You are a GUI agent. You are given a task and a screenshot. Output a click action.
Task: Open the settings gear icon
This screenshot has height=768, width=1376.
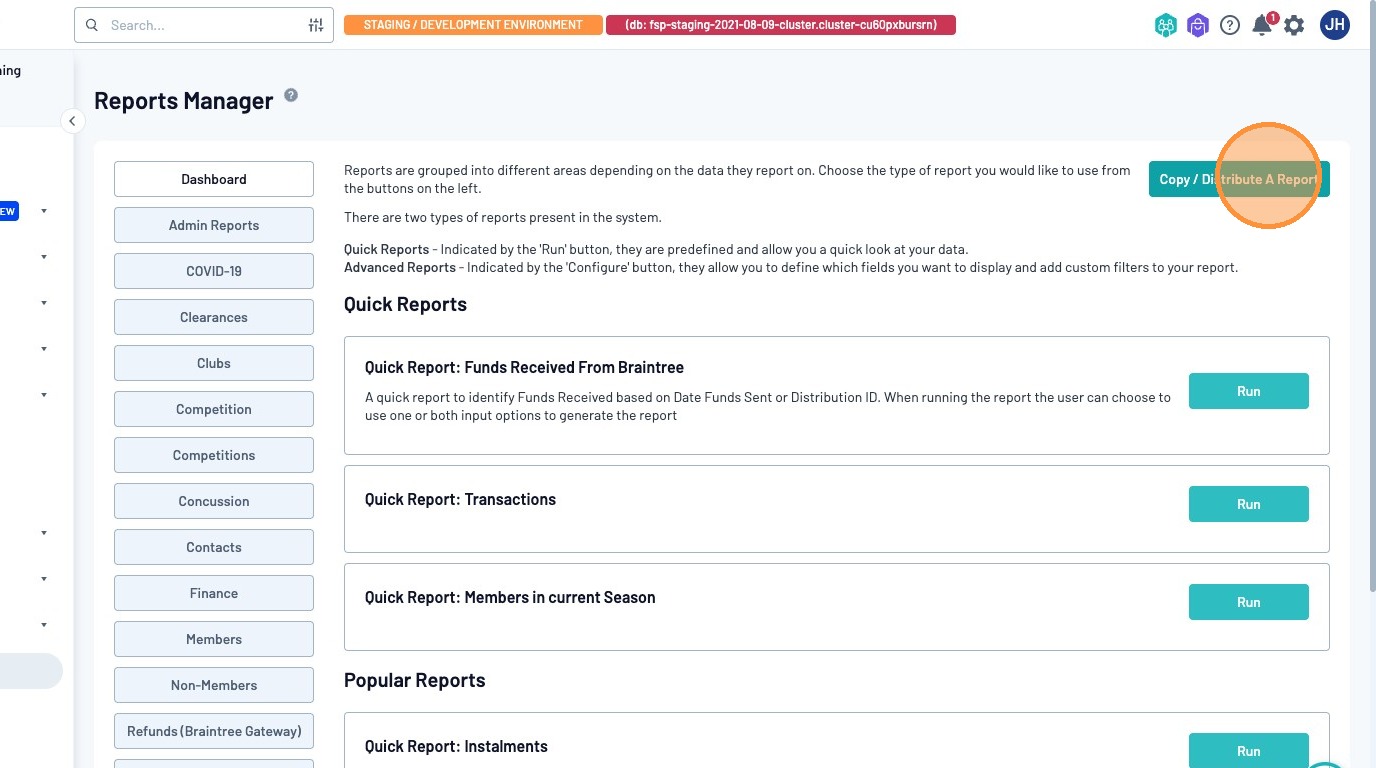(1294, 26)
